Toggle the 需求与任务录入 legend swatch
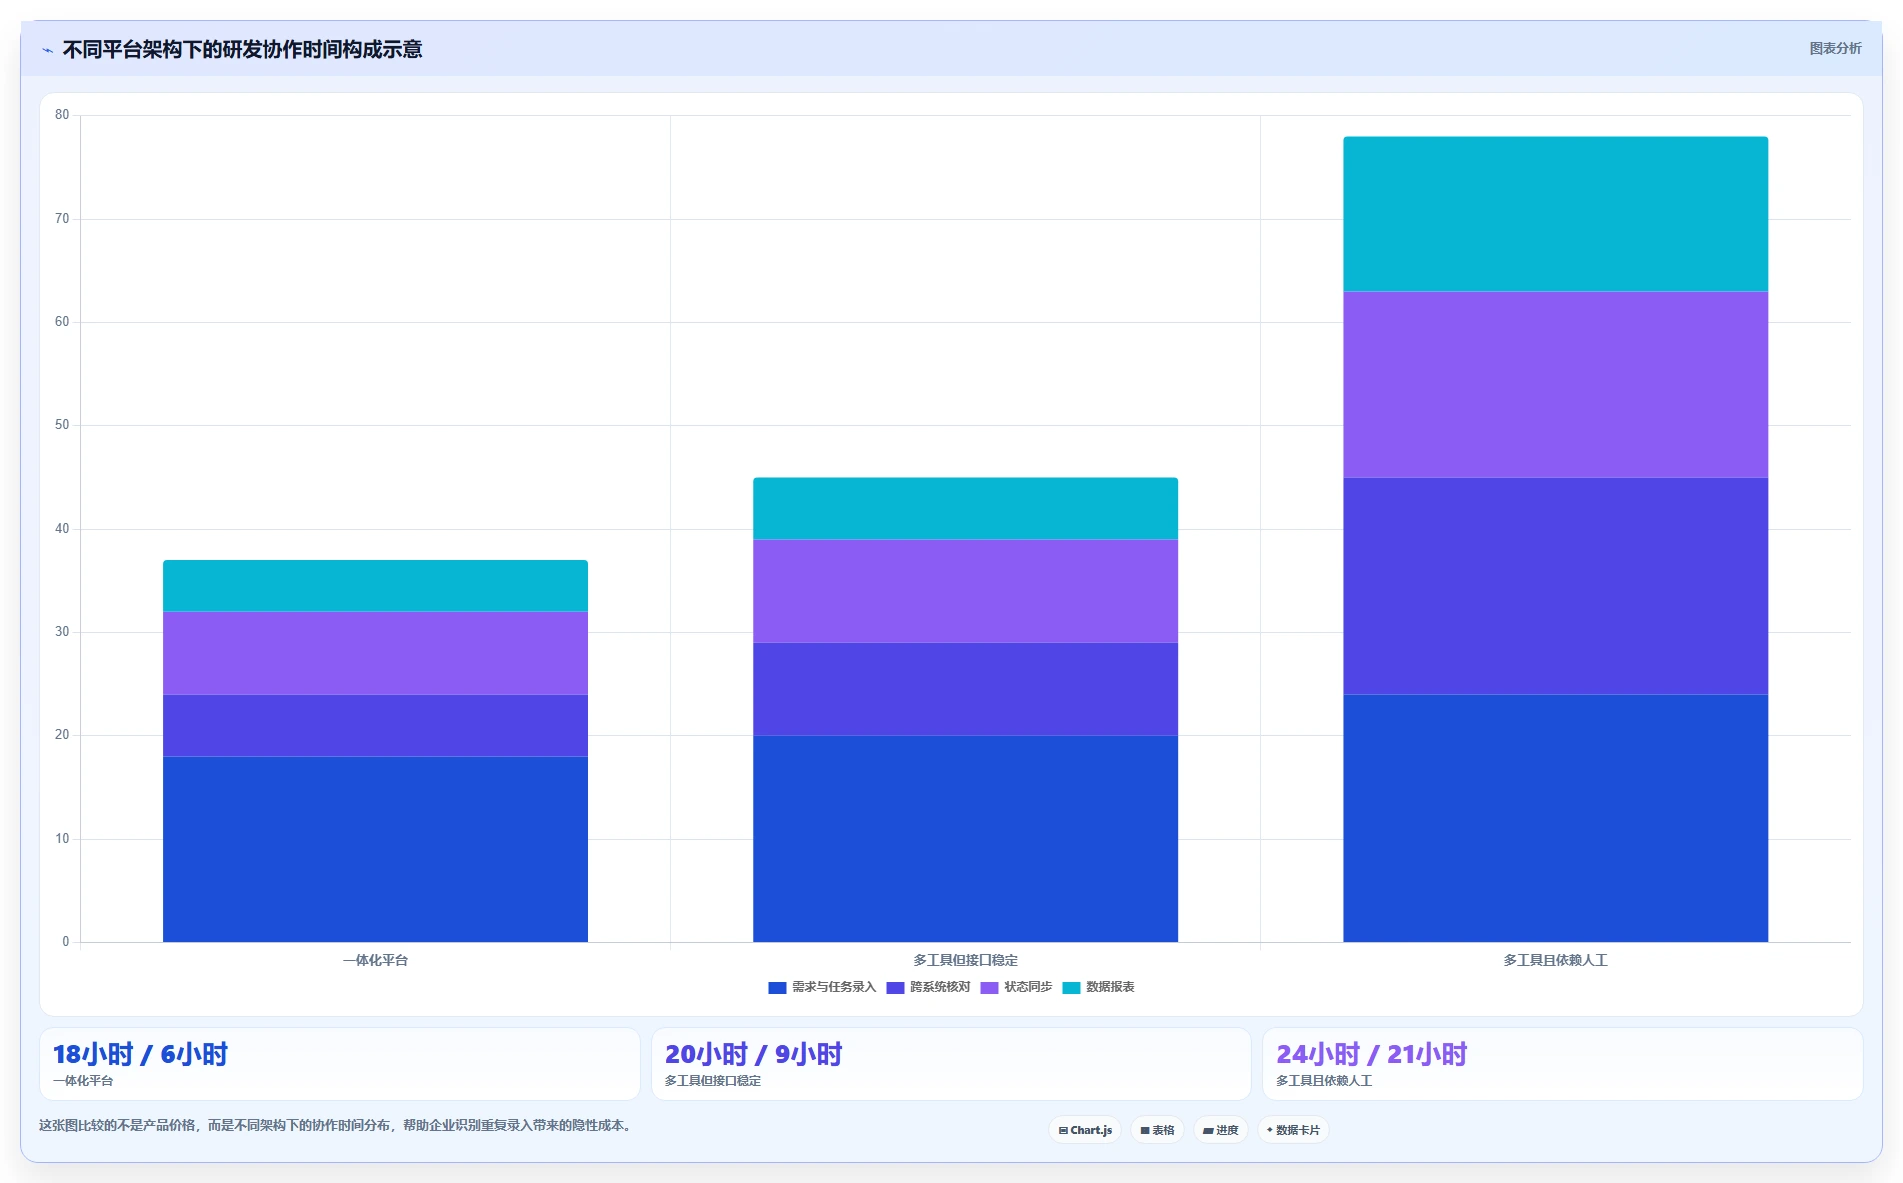 click(x=777, y=988)
